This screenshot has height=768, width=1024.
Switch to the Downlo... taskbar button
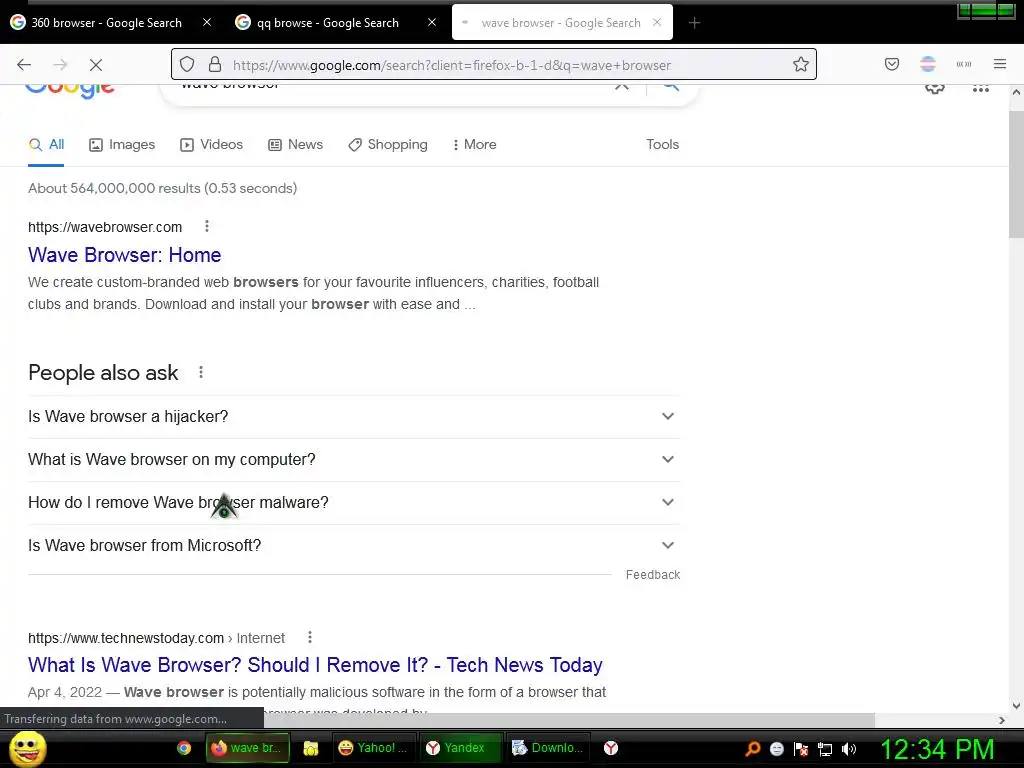(548, 748)
